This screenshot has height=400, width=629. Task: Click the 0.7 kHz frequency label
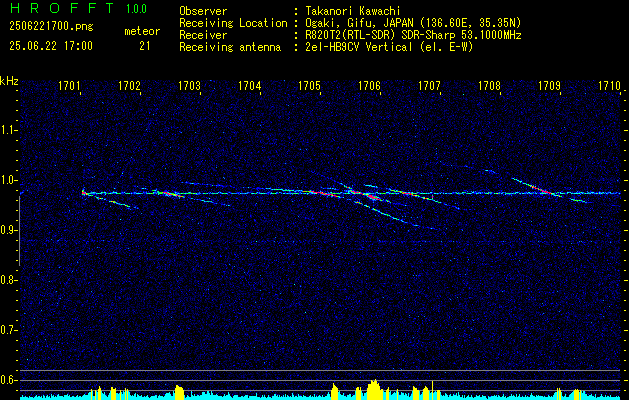9,330
